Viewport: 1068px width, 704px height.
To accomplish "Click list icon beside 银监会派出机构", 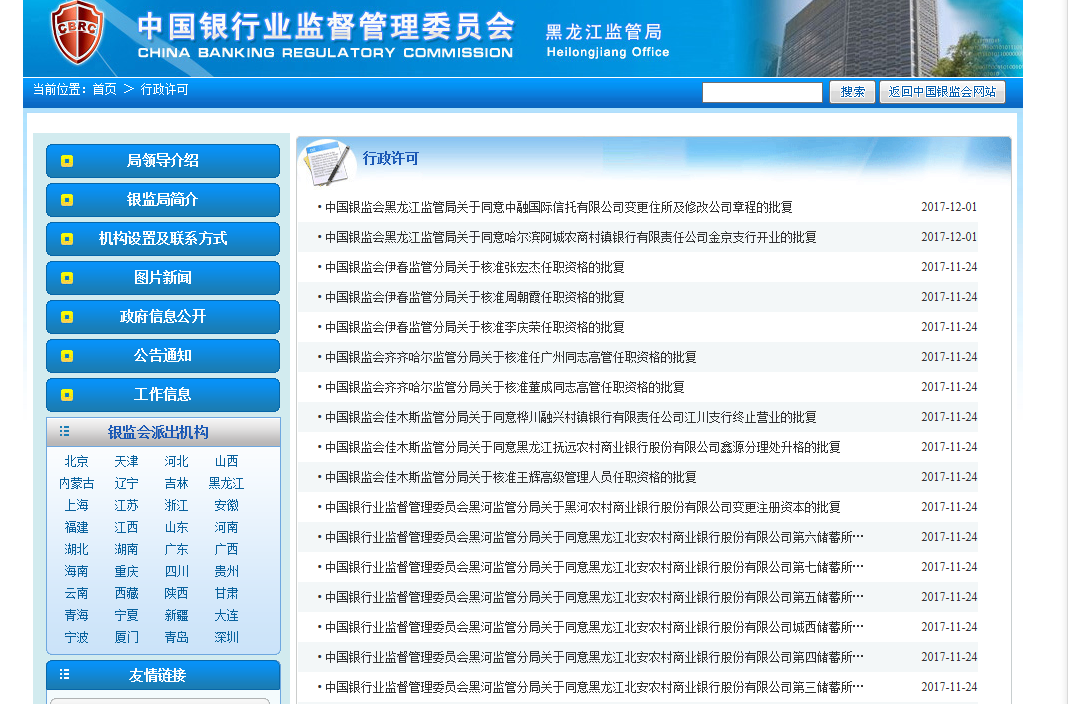I will pyautogui.click(x=65, y=431).
